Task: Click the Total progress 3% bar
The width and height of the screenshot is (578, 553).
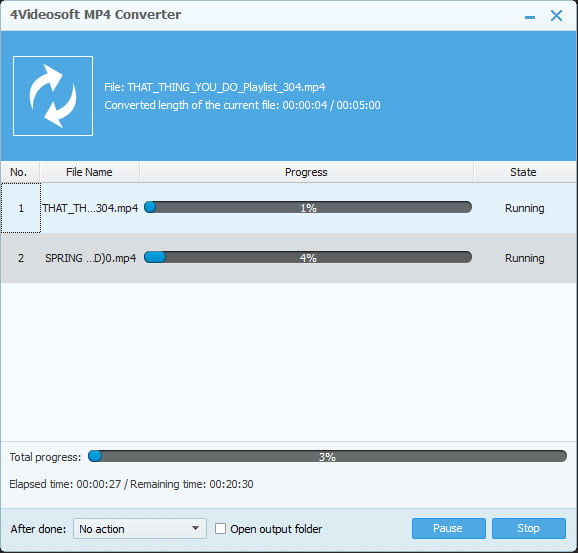Action: [x=327, y=456]
